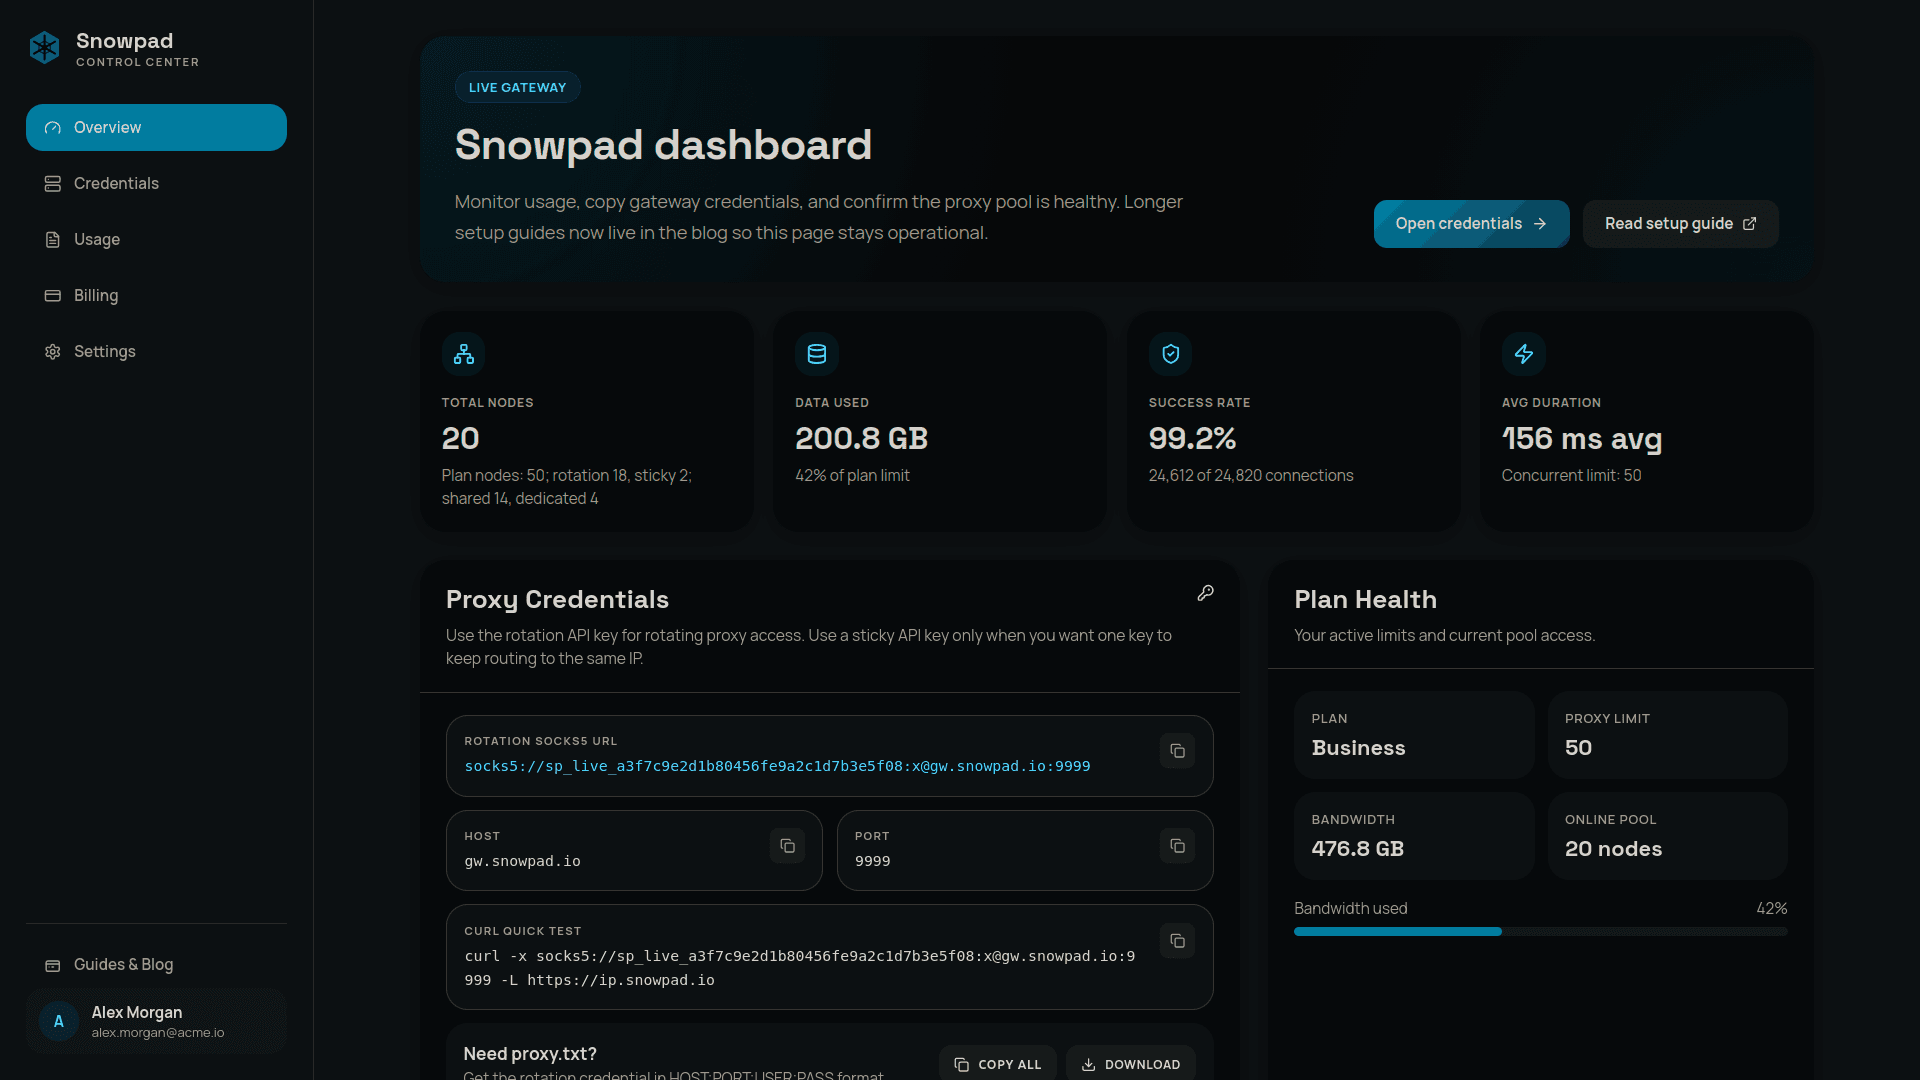Viewport: 1920px width, 1080px height.
Task: Click the Alex Morgan avatar circle
Action: coord(59,1021)
